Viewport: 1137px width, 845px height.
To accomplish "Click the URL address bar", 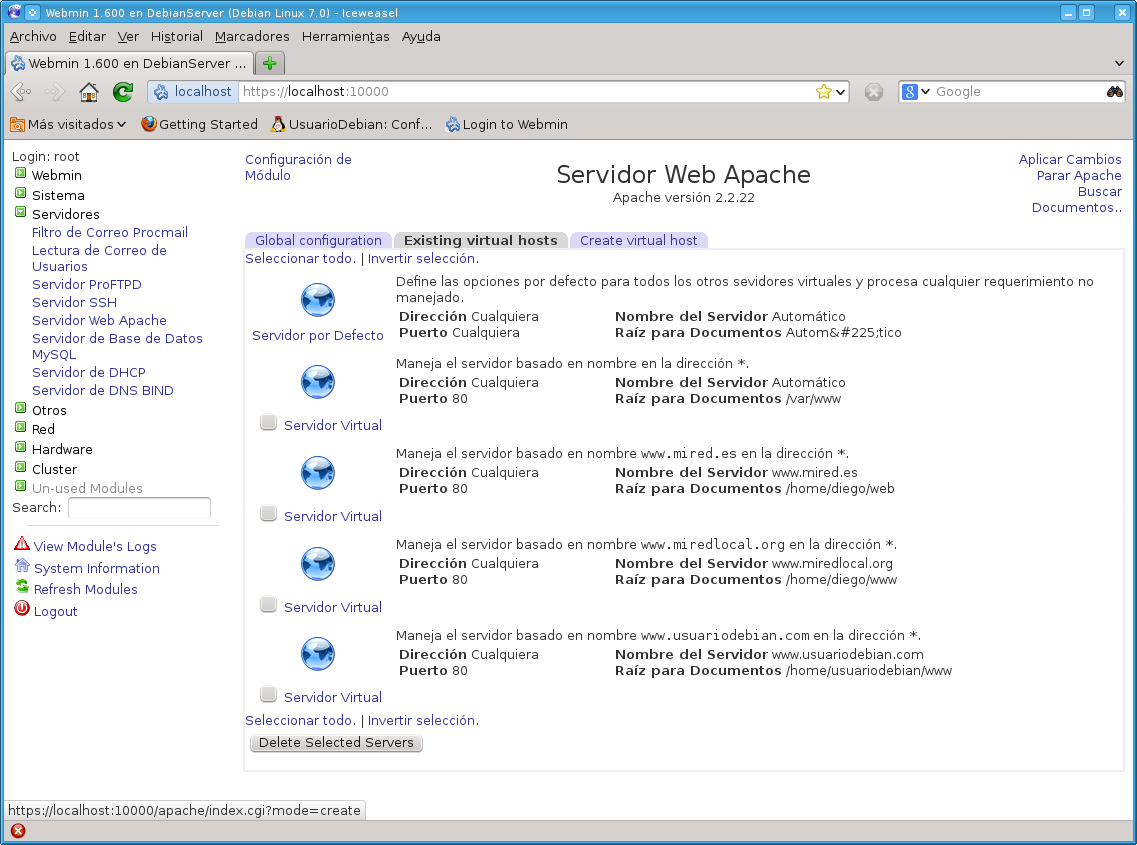I will click(x=527, y=91).
